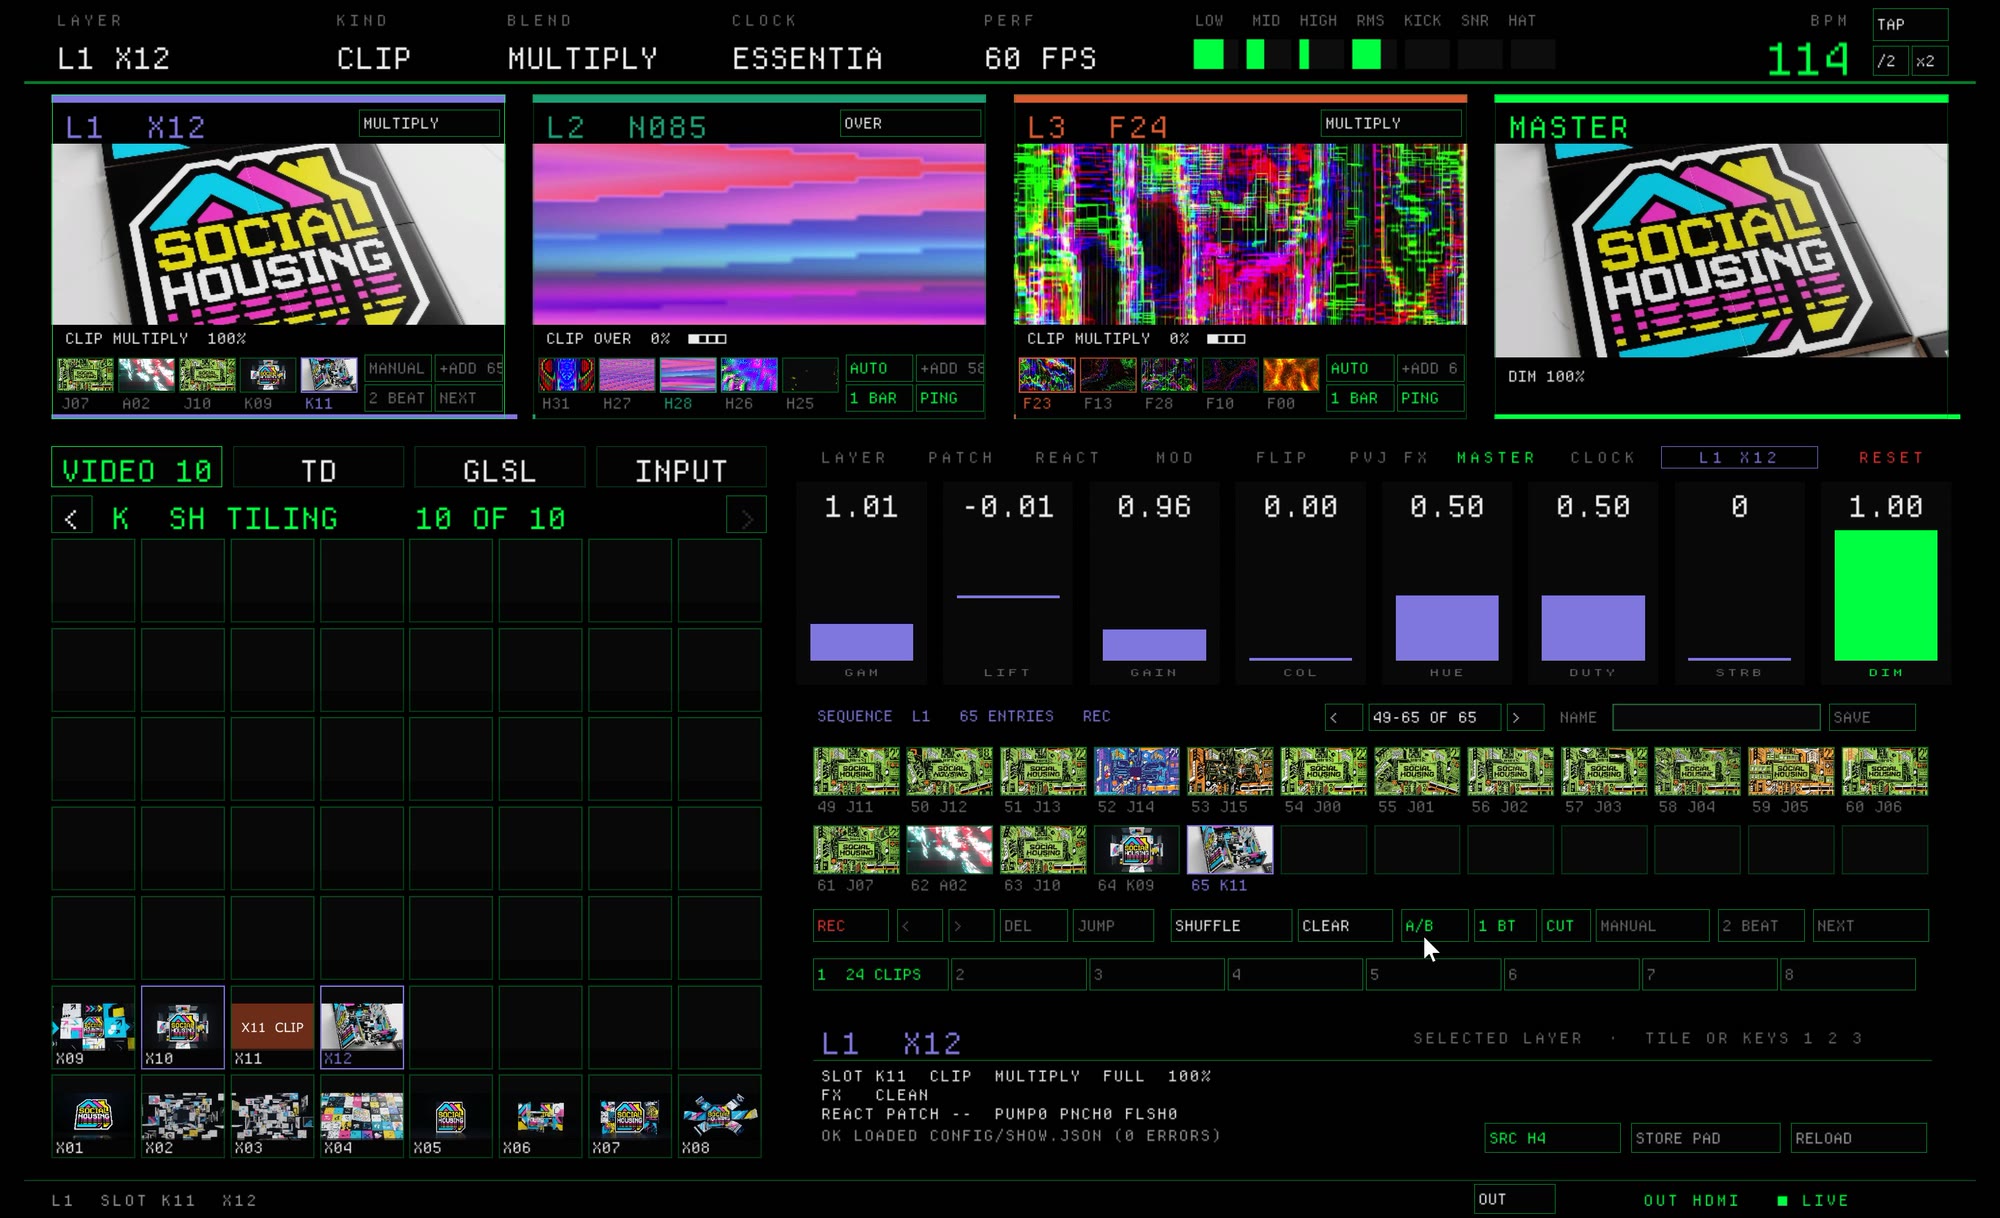Toggle AUTO mode on layer L3
This screenshot has width=2000, height=1218.
pos(1360,368)
